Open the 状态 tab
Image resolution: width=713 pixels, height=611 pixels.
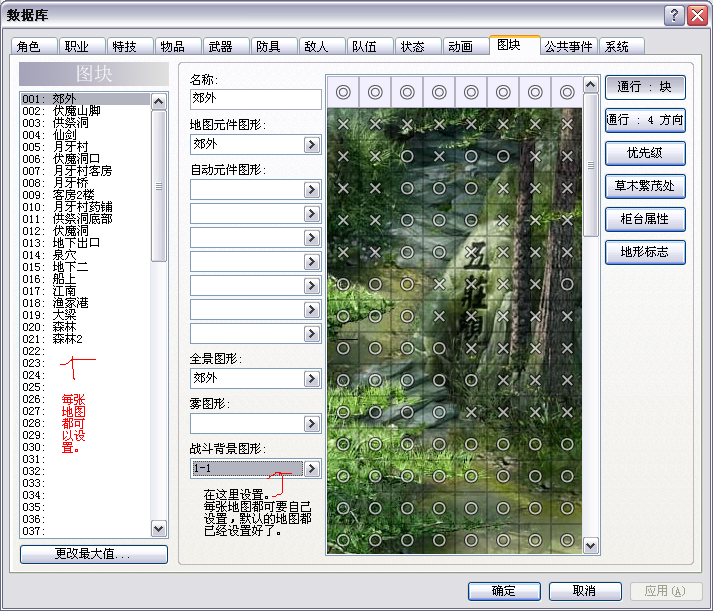tap(418, 46)
